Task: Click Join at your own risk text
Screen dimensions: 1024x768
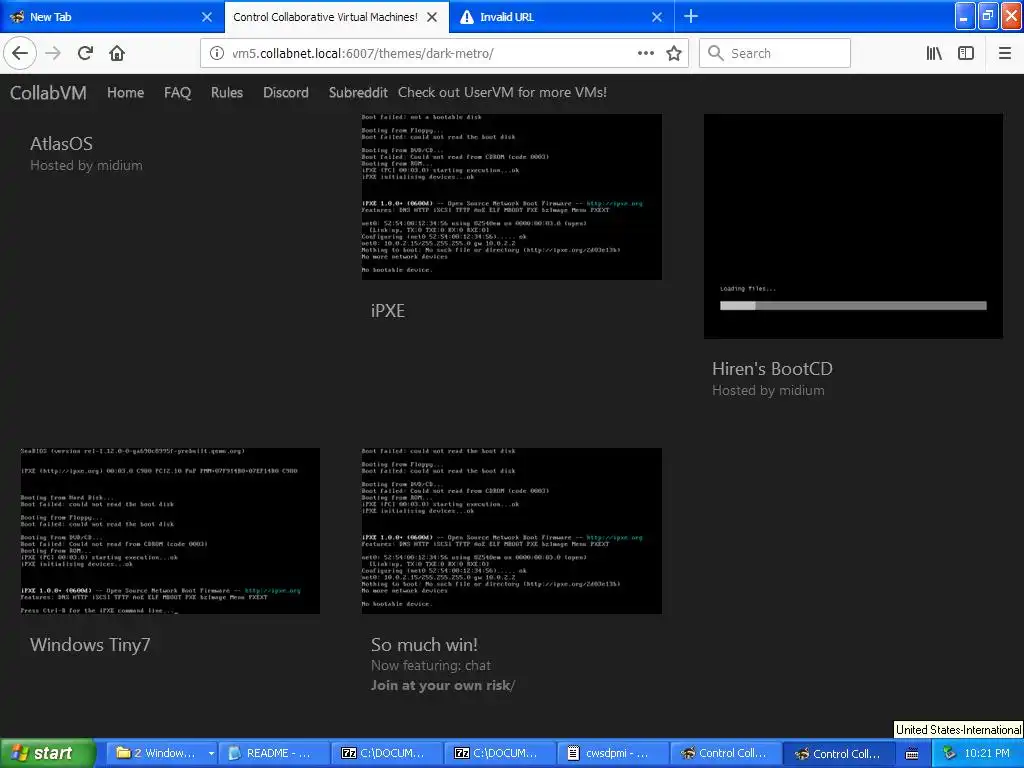Action: (x=443, y=686)
